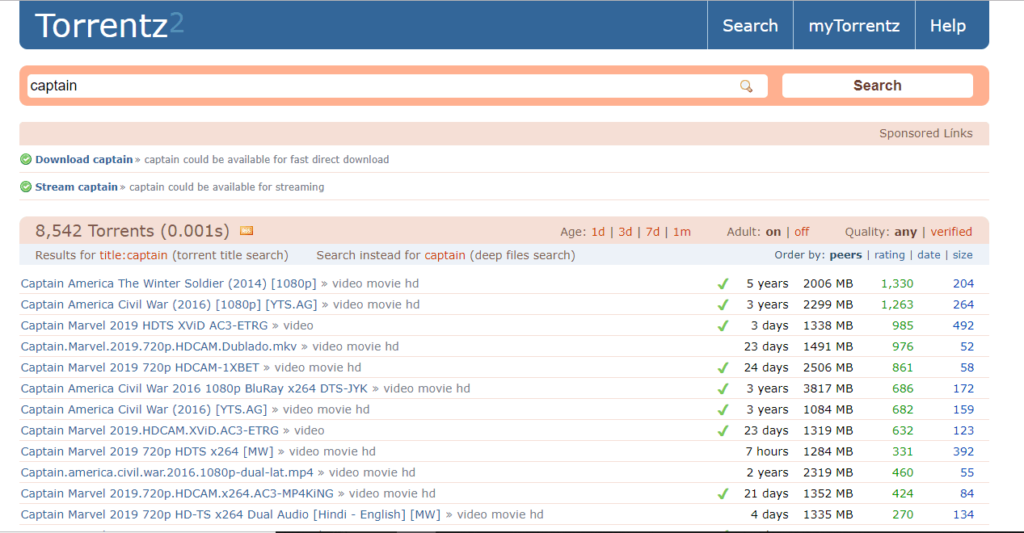Viewport: 1024px width, 533px height.
Task: Filter age to 3d
Action: coord(625,232)
